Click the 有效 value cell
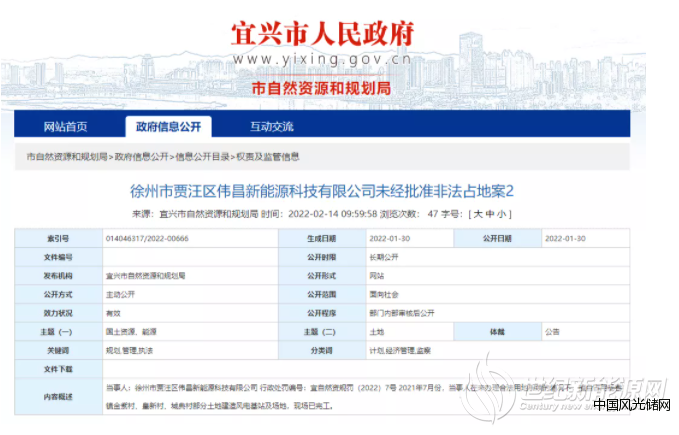Screen dimensions: 679x435 190,313
